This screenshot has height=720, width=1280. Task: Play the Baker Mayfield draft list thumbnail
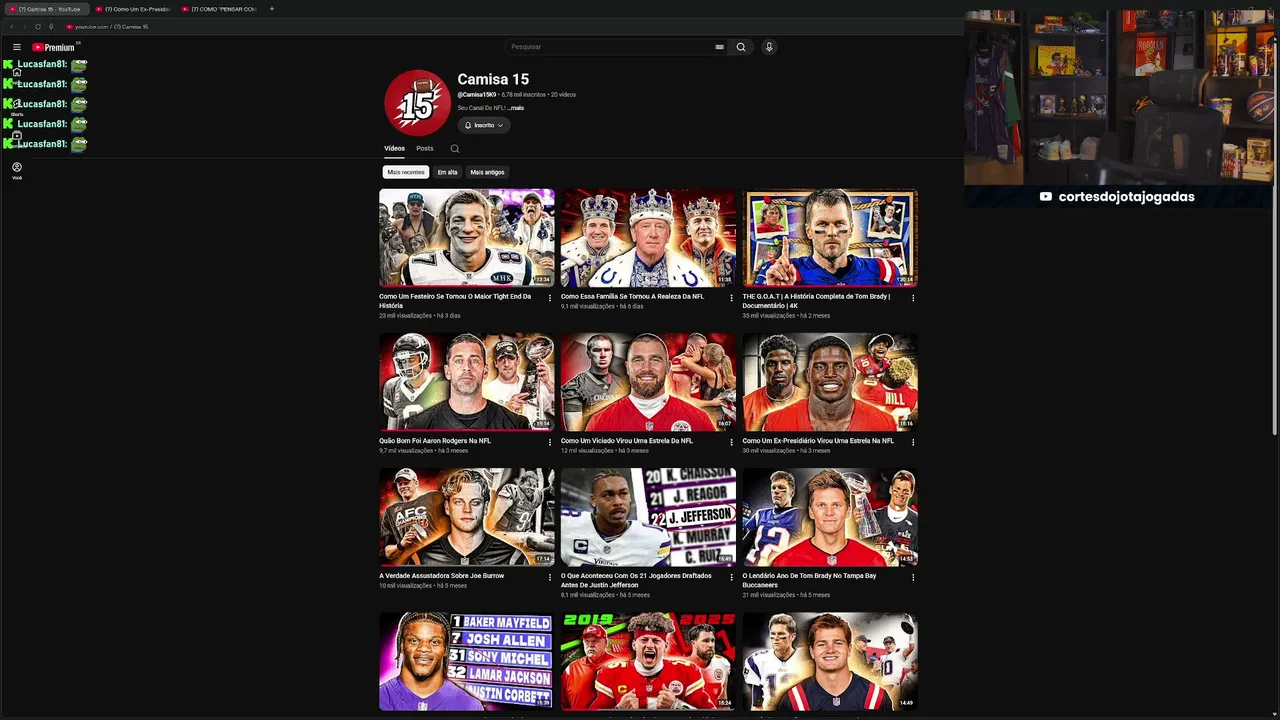[x=466, y=661]
